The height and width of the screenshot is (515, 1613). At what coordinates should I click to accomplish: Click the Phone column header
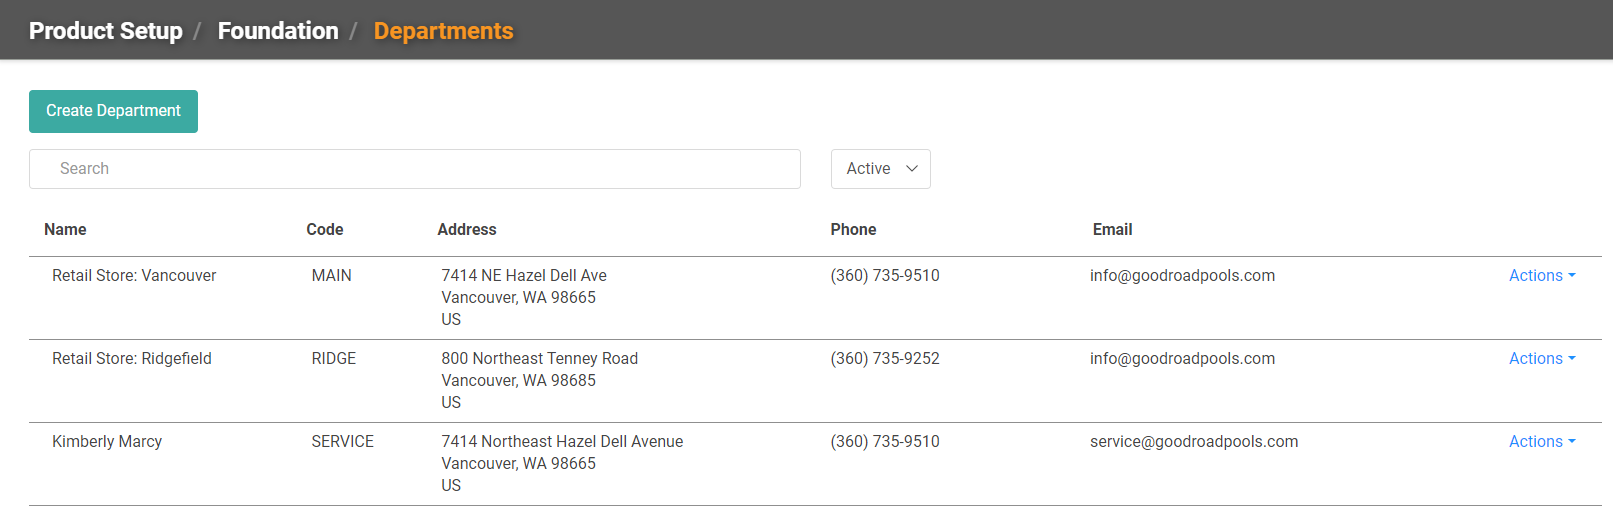tap(853, 229)
